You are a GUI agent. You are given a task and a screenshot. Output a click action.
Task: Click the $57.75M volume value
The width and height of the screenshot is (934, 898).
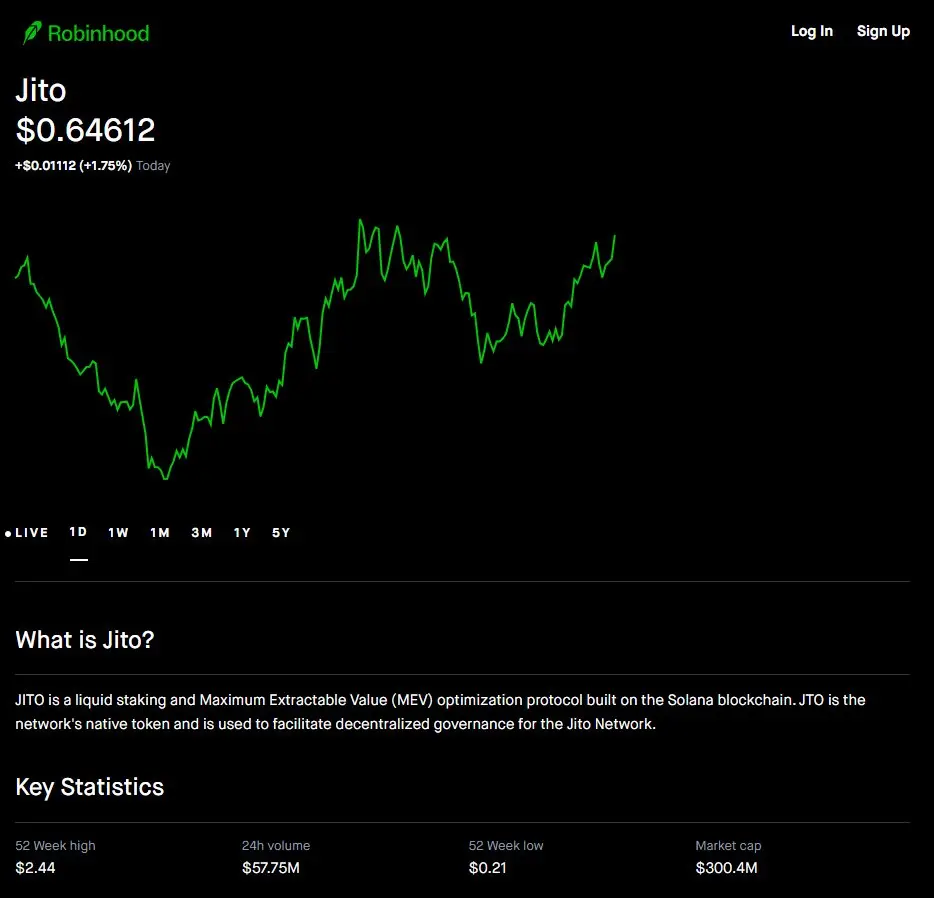pos(271,868)
